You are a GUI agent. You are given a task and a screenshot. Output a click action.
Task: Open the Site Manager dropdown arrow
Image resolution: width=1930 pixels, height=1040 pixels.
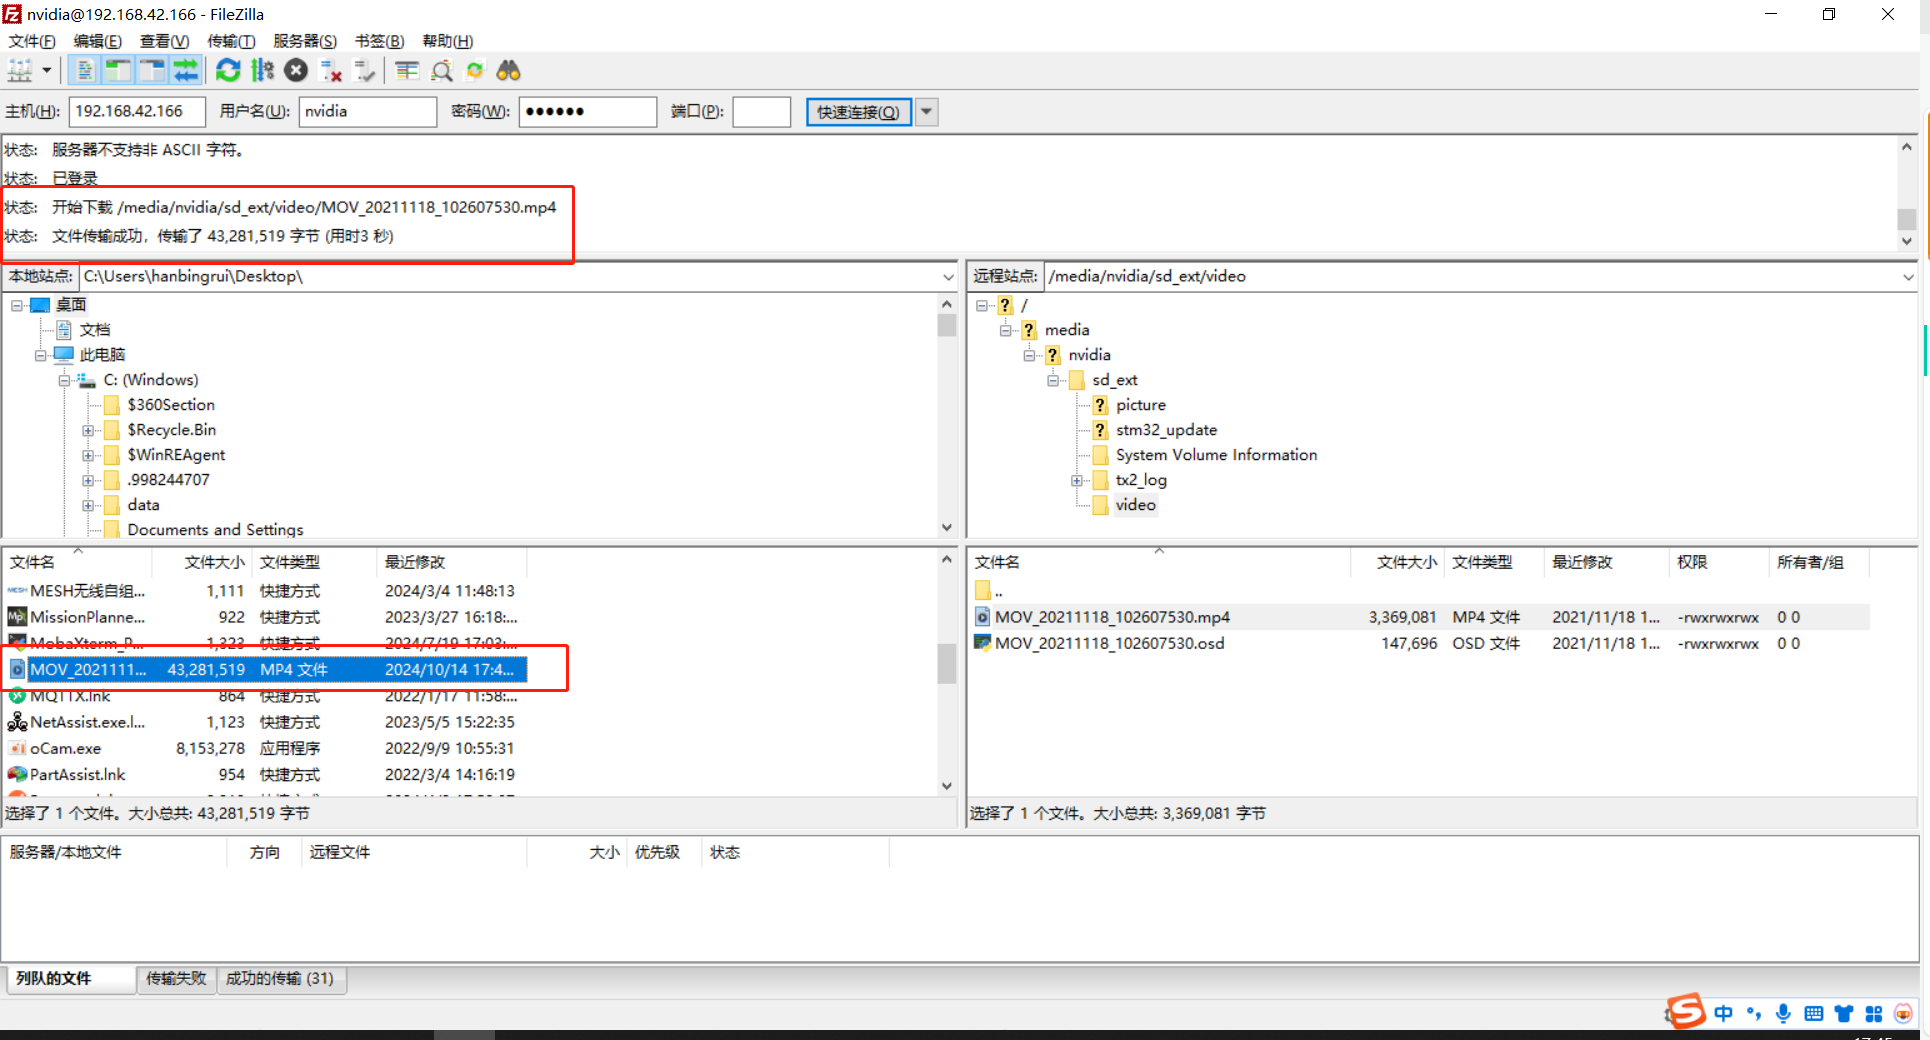point(46,71)
